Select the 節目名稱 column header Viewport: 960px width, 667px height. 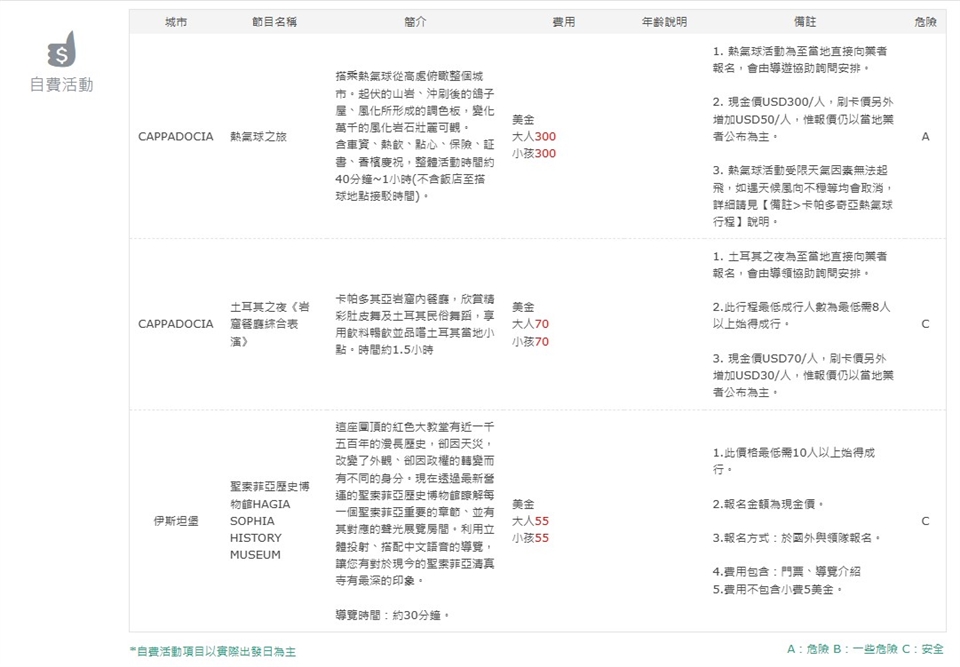[x=275, y=22]
